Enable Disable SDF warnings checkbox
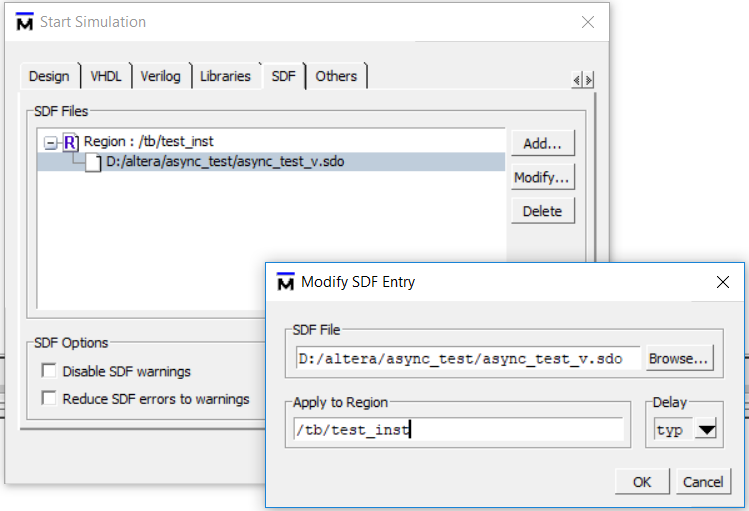Screen dimensions: 749x511 tap(49, 371)
